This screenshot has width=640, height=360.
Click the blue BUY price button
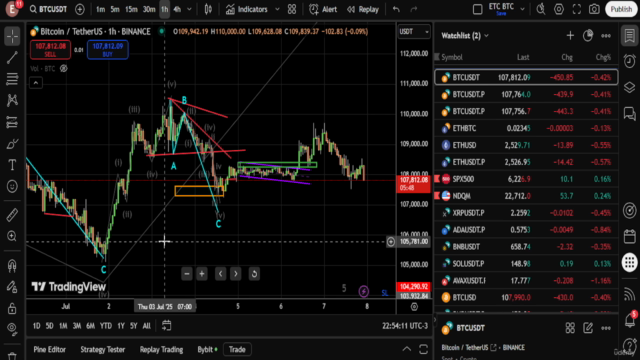pos(108,50)
